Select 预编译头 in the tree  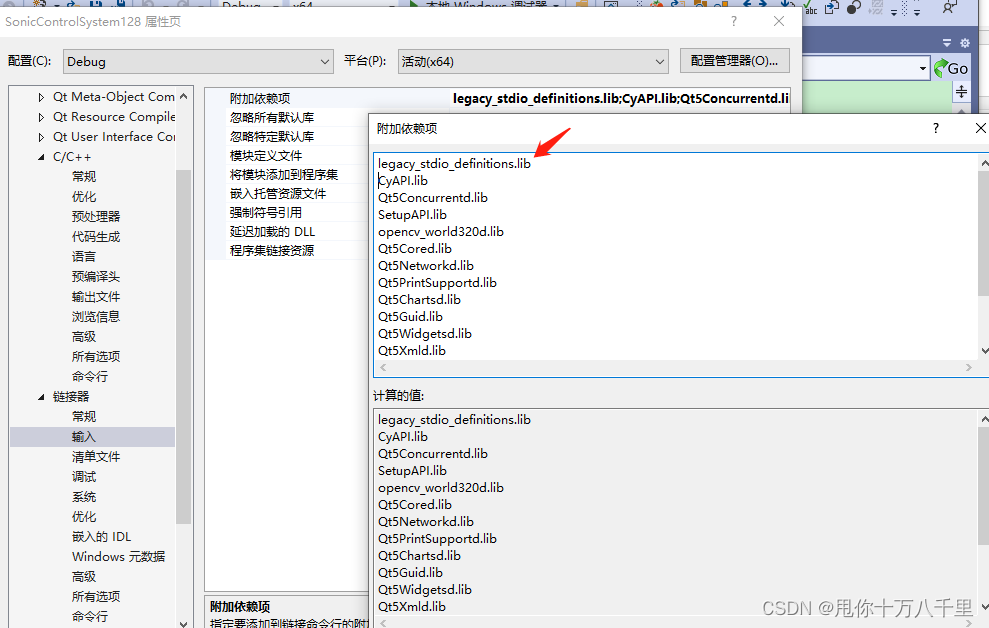pos(96,277)
